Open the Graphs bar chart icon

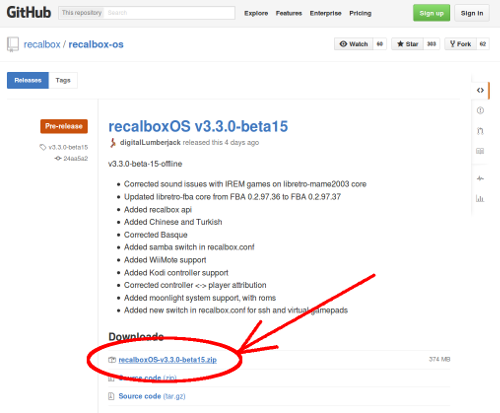pos(480,199)
